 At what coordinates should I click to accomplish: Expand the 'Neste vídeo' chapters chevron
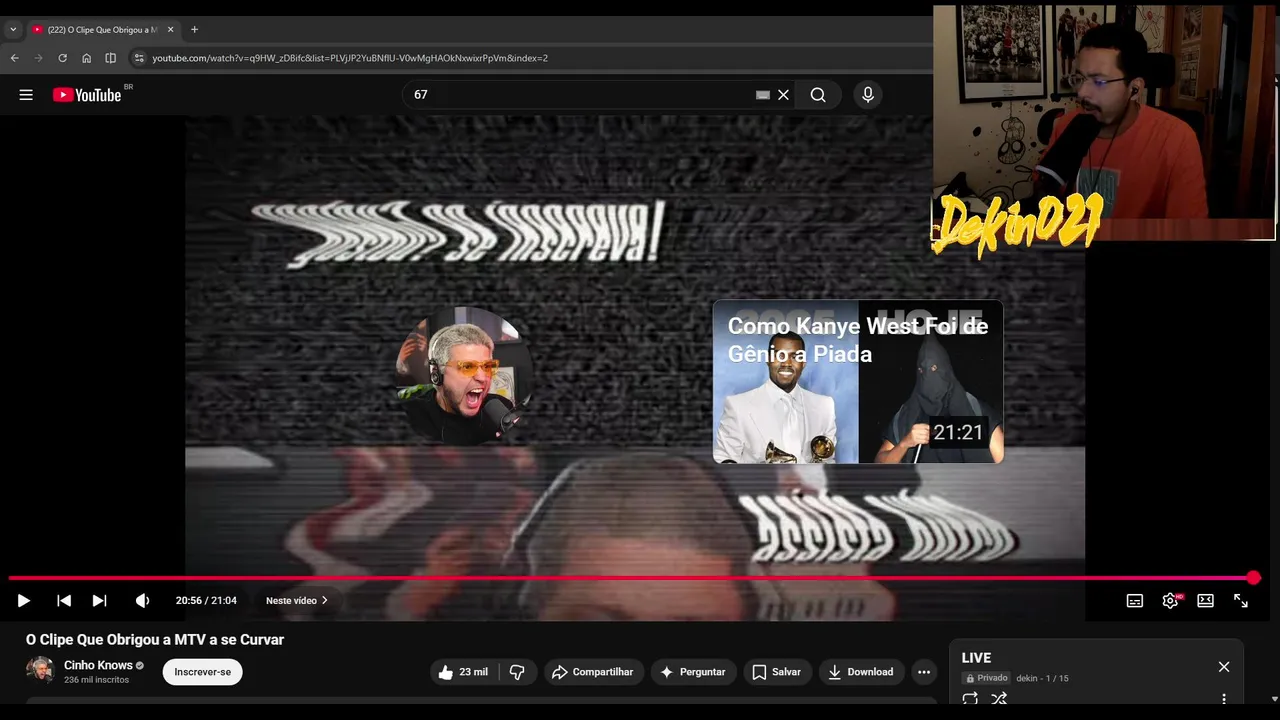click(324, 601)
